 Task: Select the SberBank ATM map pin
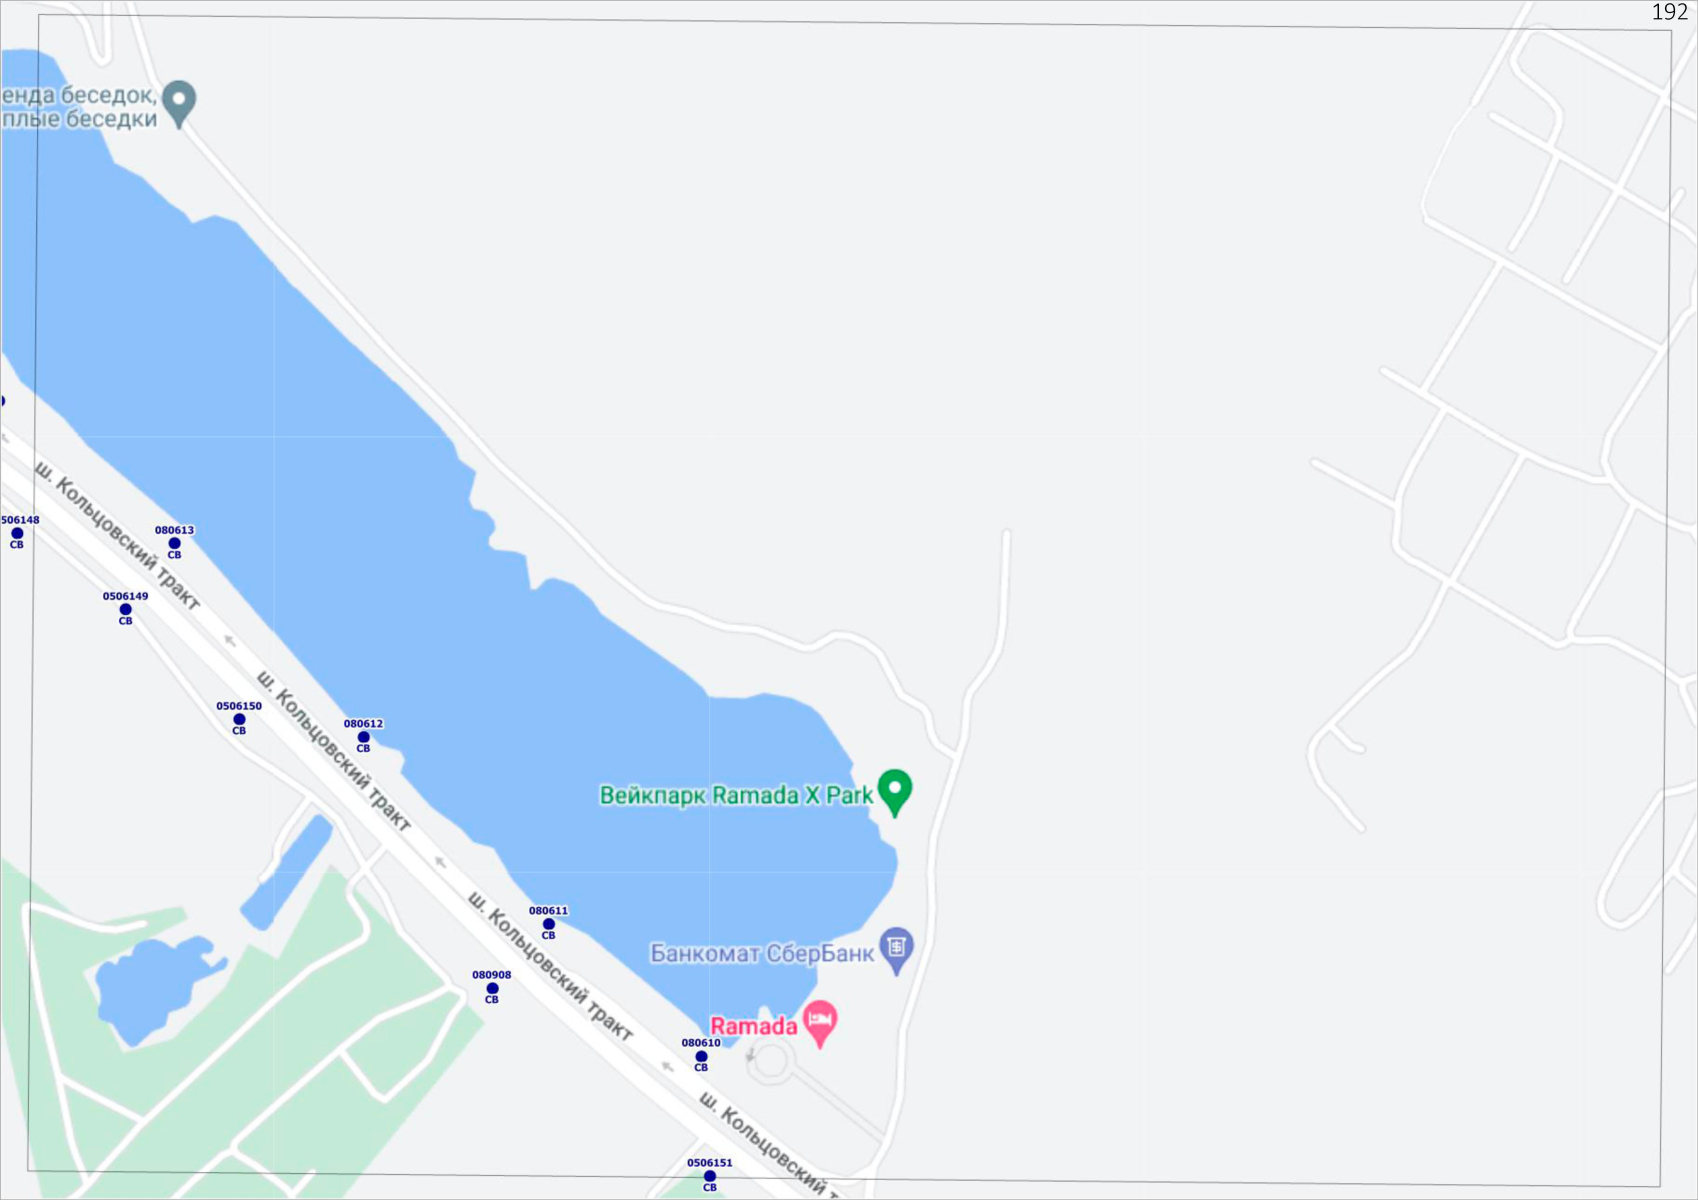[x=896, y=950]
